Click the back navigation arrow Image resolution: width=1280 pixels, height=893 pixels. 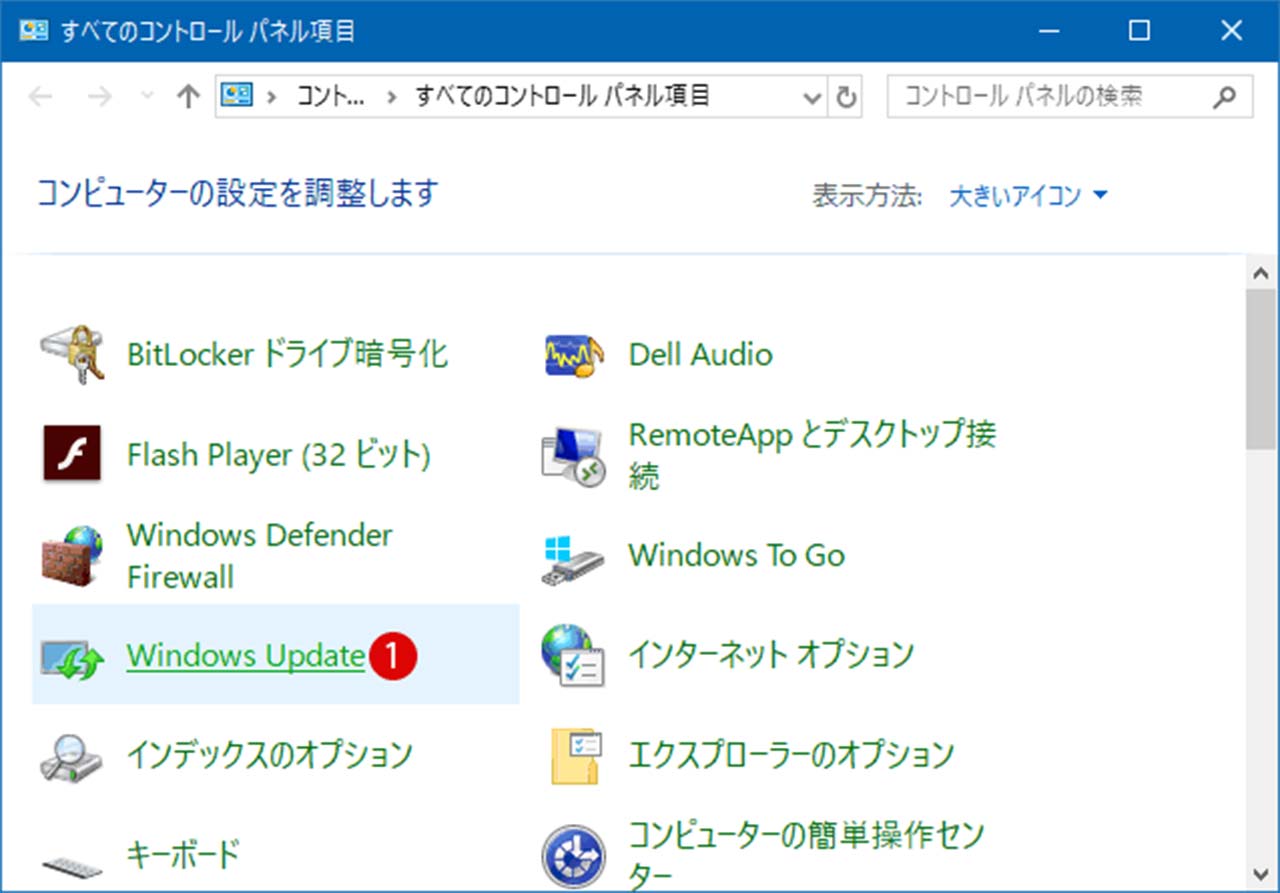41,97
